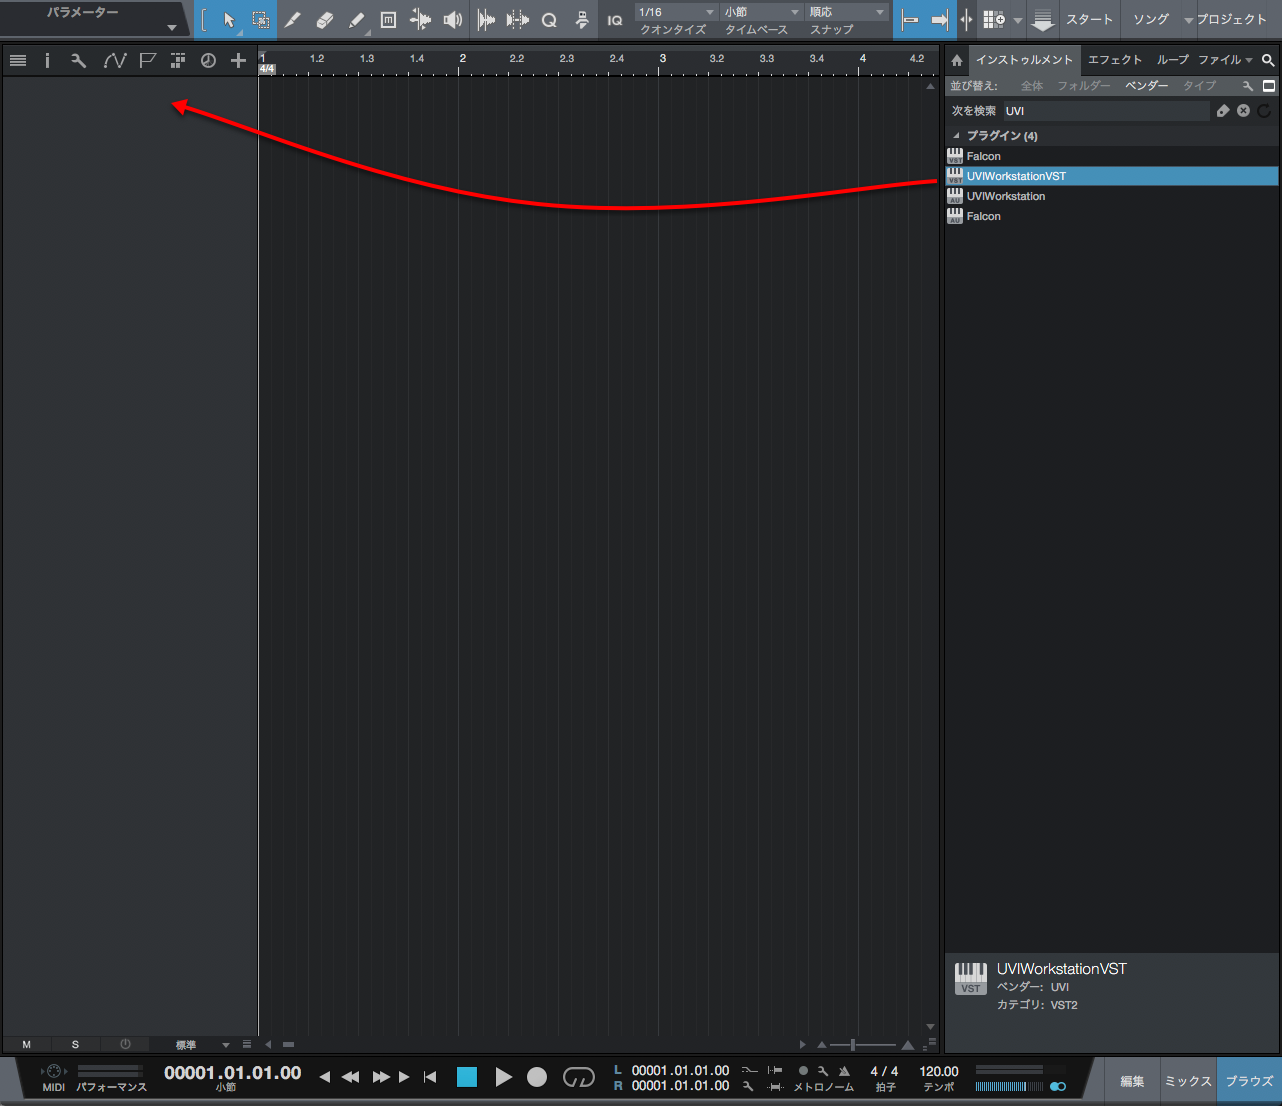Show automation curve view

114,61
